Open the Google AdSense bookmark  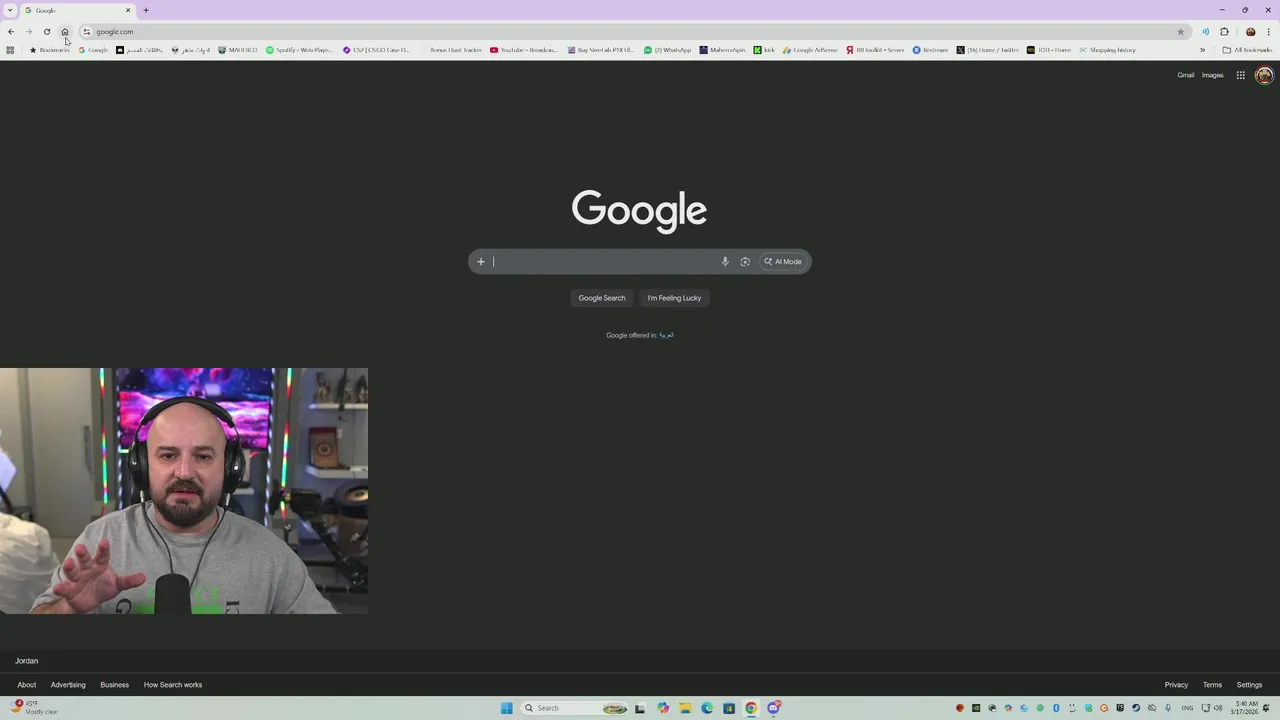(810, 50)
